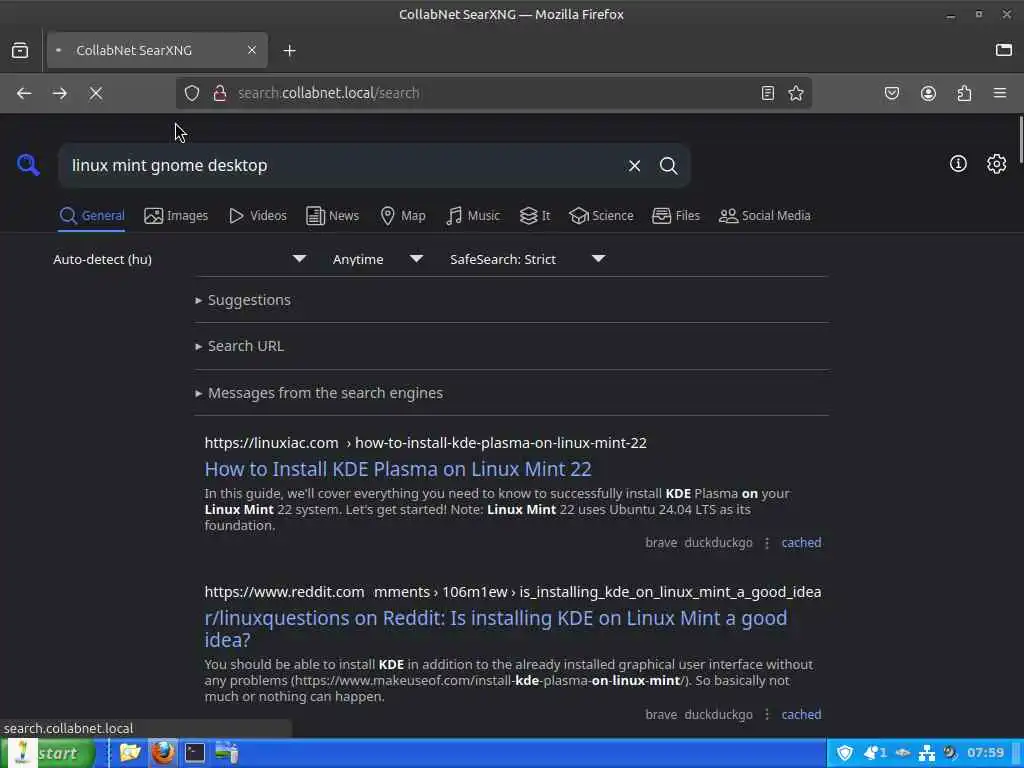The height and width of the screenshot is (768, 1024).
Task: Open the Firefox View icon
Action: tap(20, 50)
